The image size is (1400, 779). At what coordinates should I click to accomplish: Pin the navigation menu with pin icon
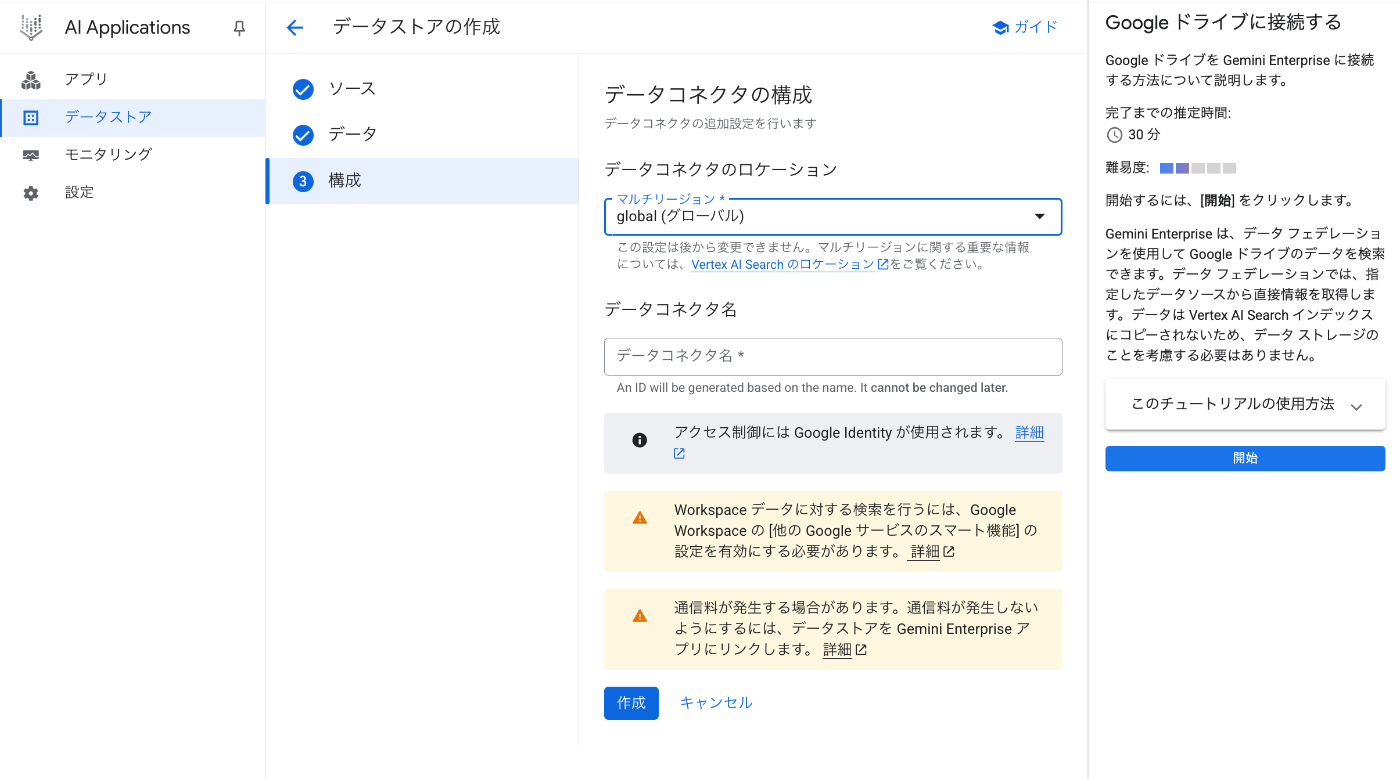(x=239, y=28)
